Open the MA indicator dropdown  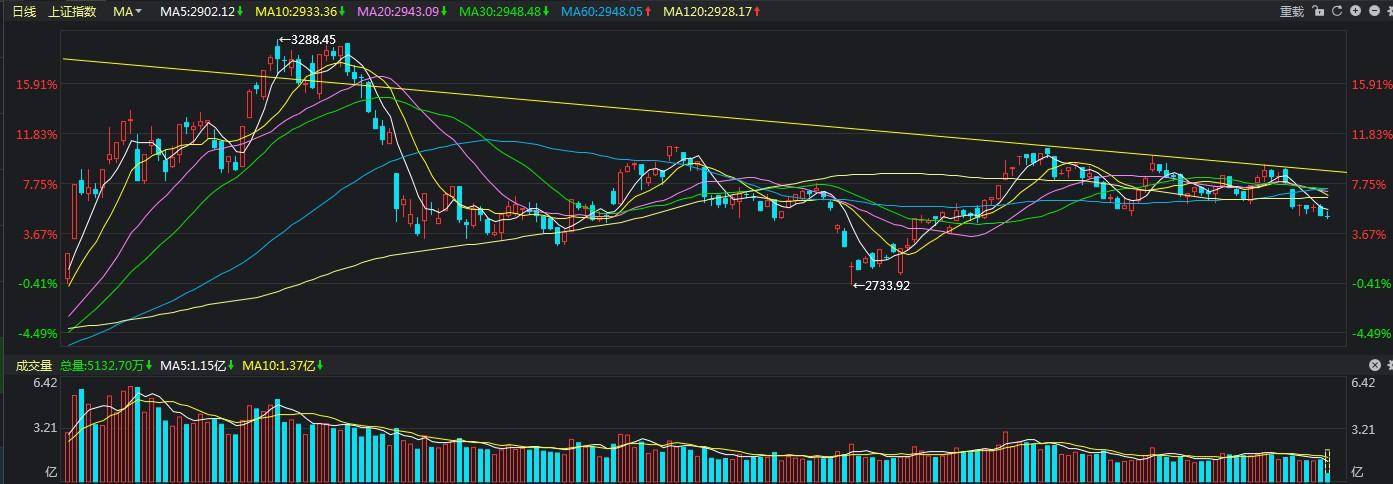127,11
